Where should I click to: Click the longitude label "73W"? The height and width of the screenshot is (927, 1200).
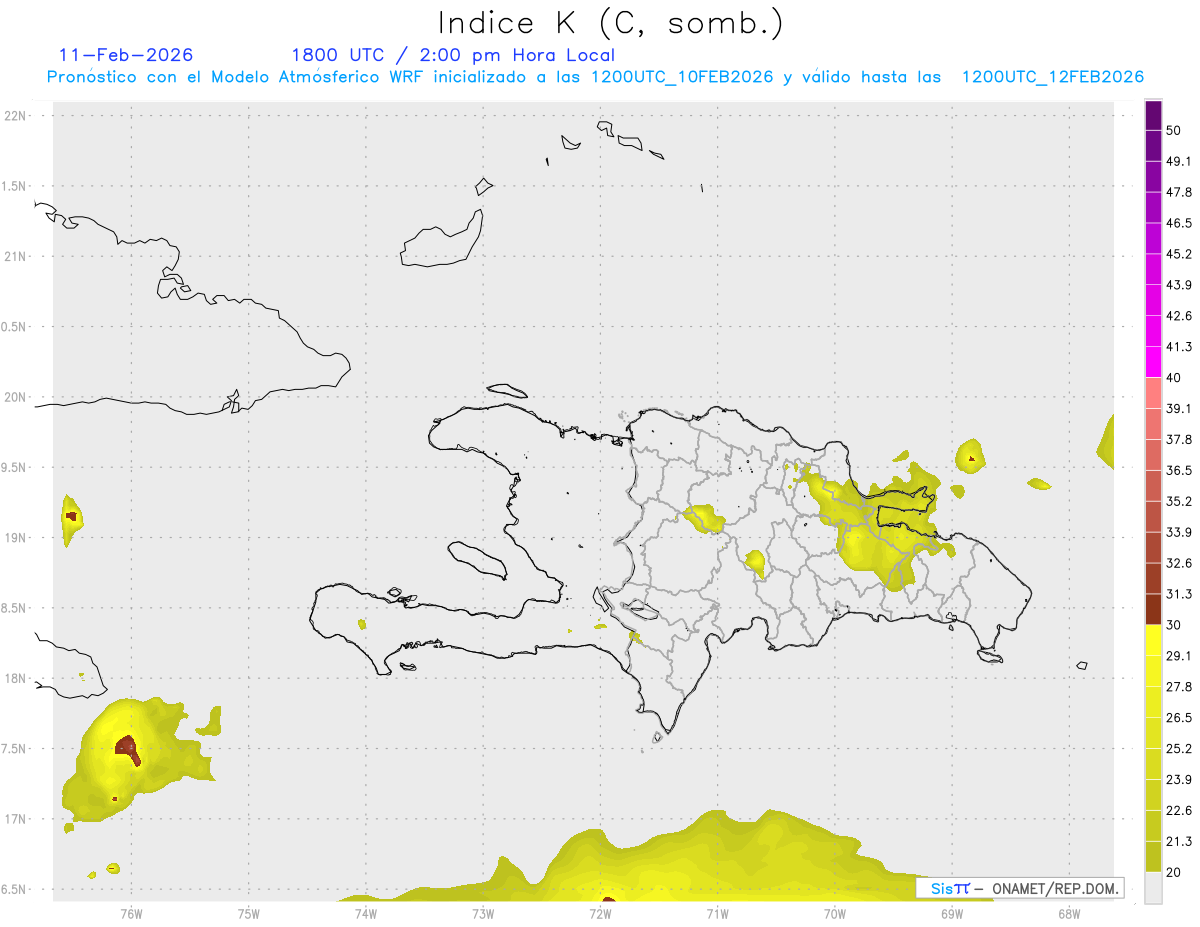pos(483,914)
